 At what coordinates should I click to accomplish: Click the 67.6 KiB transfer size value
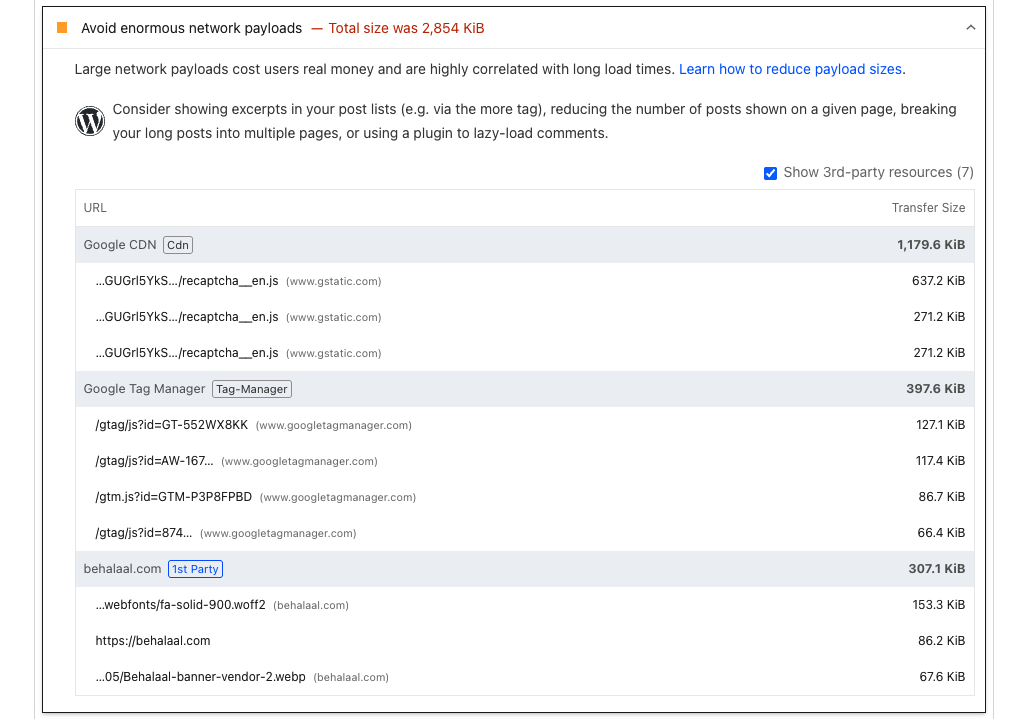coord(942,677)
